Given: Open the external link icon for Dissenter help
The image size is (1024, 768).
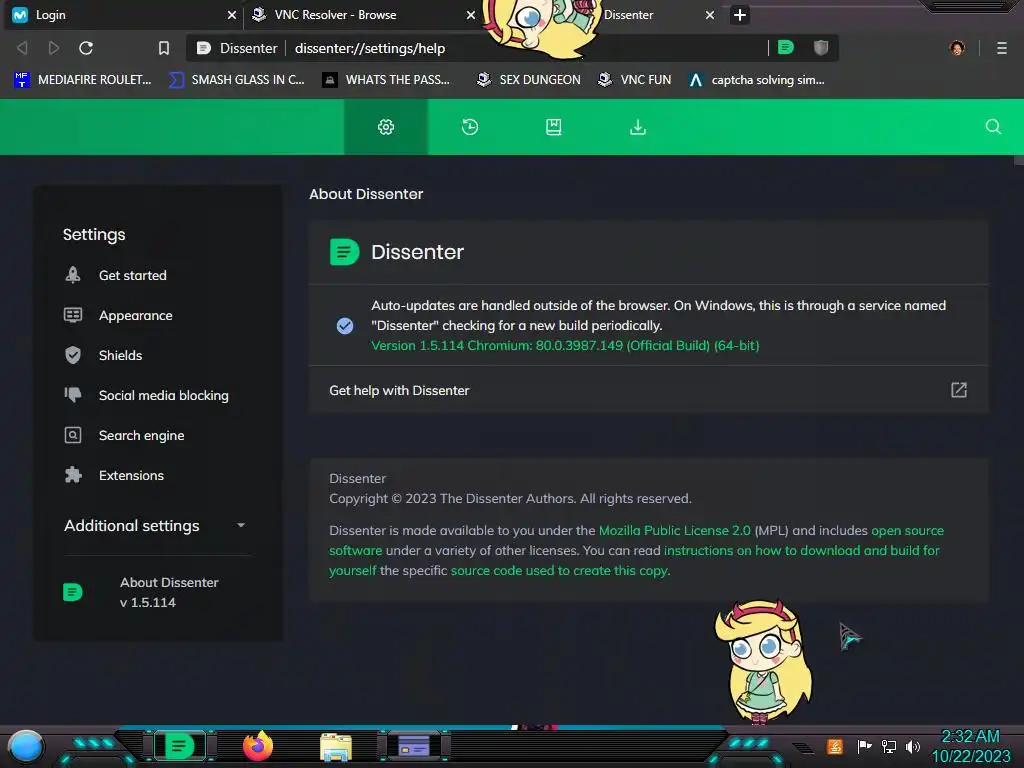Looking at the screenshot, I should pyautogui.click(x=958, y=390).
